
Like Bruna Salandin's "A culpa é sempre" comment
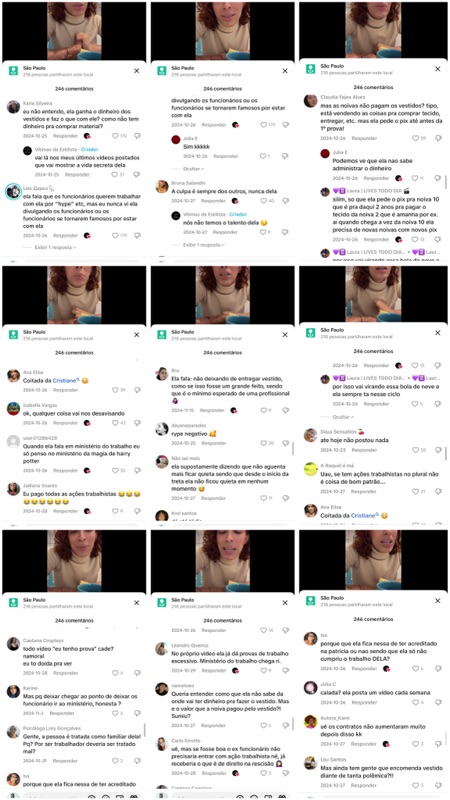[x=264, y=201]
